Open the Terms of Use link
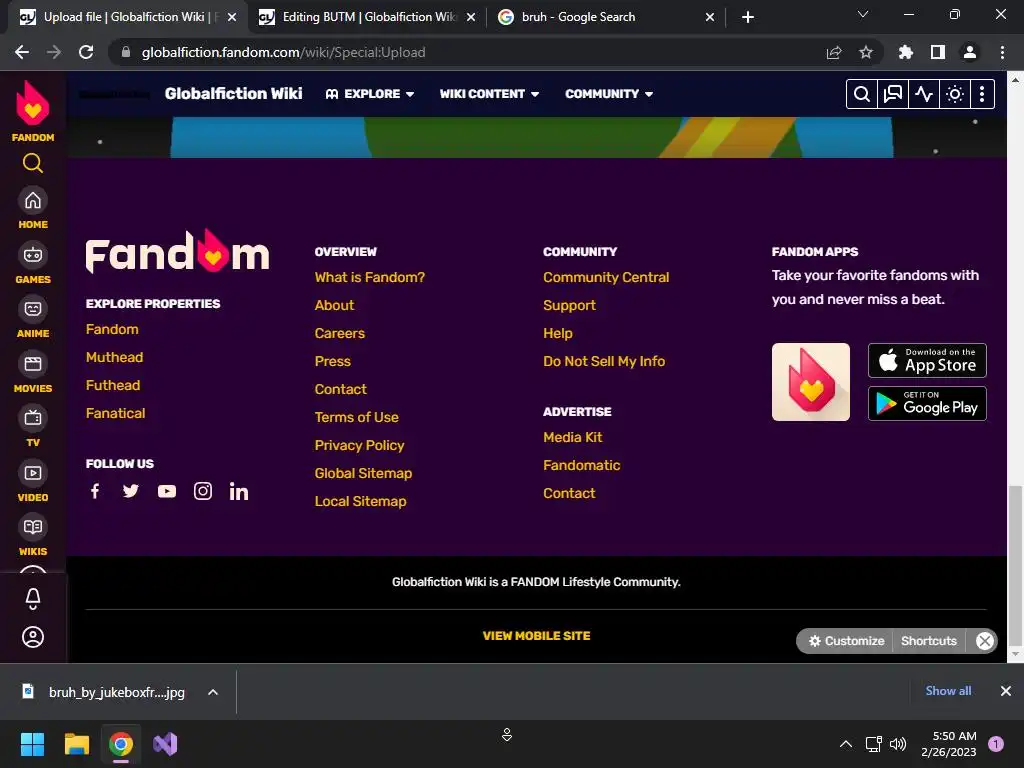1024x768 pixels. coord(357,417)
